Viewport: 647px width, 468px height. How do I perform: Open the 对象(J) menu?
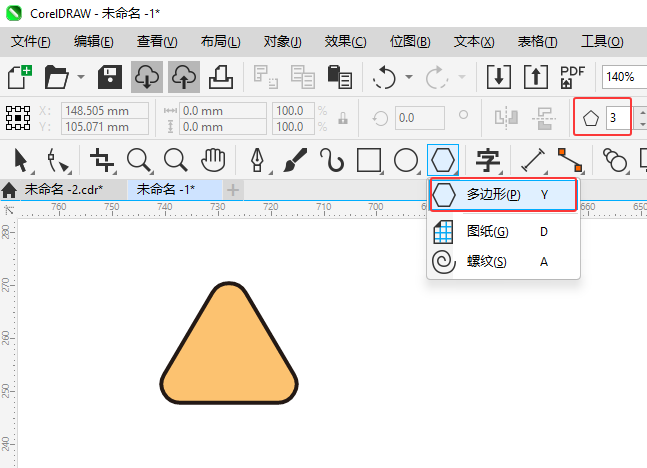[x=283, y=42]
